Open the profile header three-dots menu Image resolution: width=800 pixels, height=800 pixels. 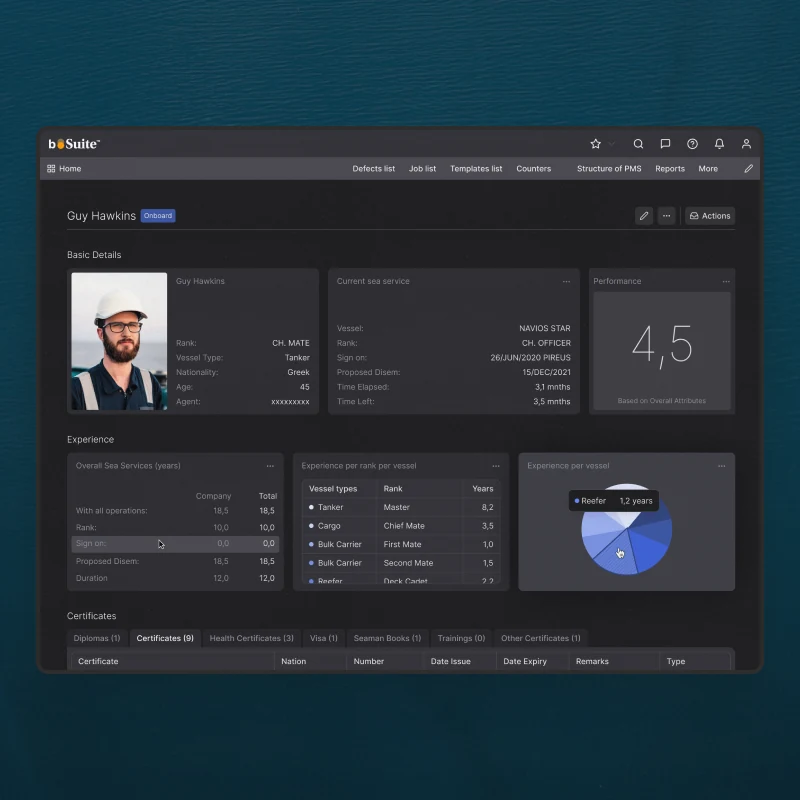point(666,216)
